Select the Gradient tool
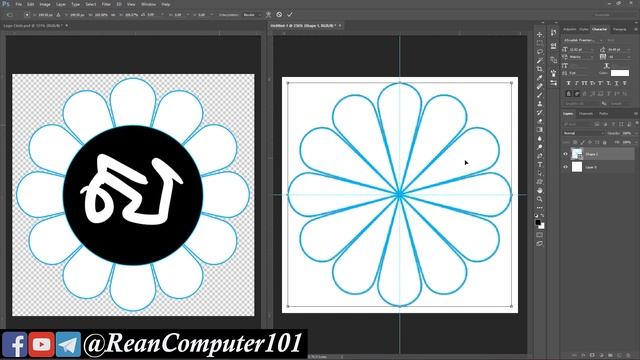640x360 pixels. point(540,130)
